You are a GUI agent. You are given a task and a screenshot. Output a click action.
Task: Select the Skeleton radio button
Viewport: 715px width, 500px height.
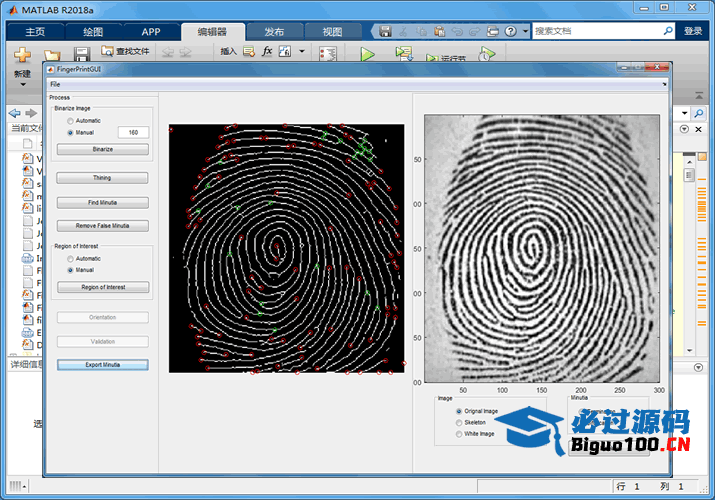coord(459,423)
